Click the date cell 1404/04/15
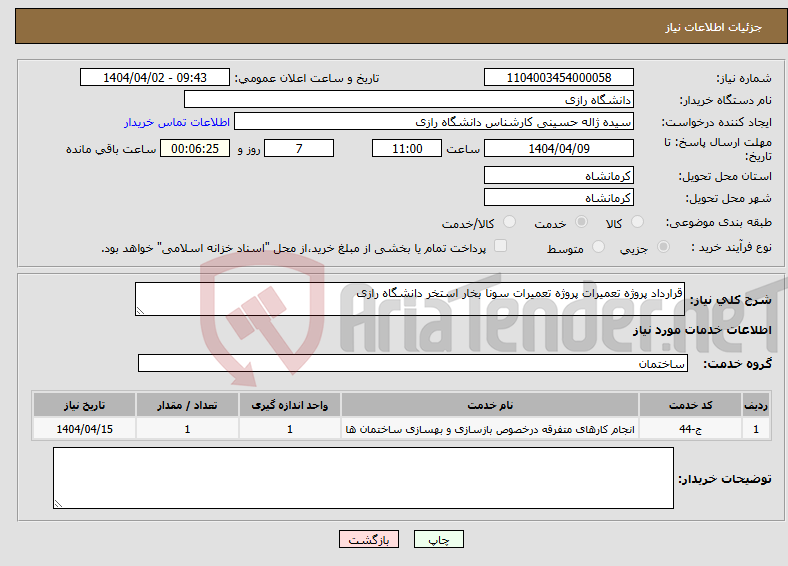 click(x=84, y=429)
